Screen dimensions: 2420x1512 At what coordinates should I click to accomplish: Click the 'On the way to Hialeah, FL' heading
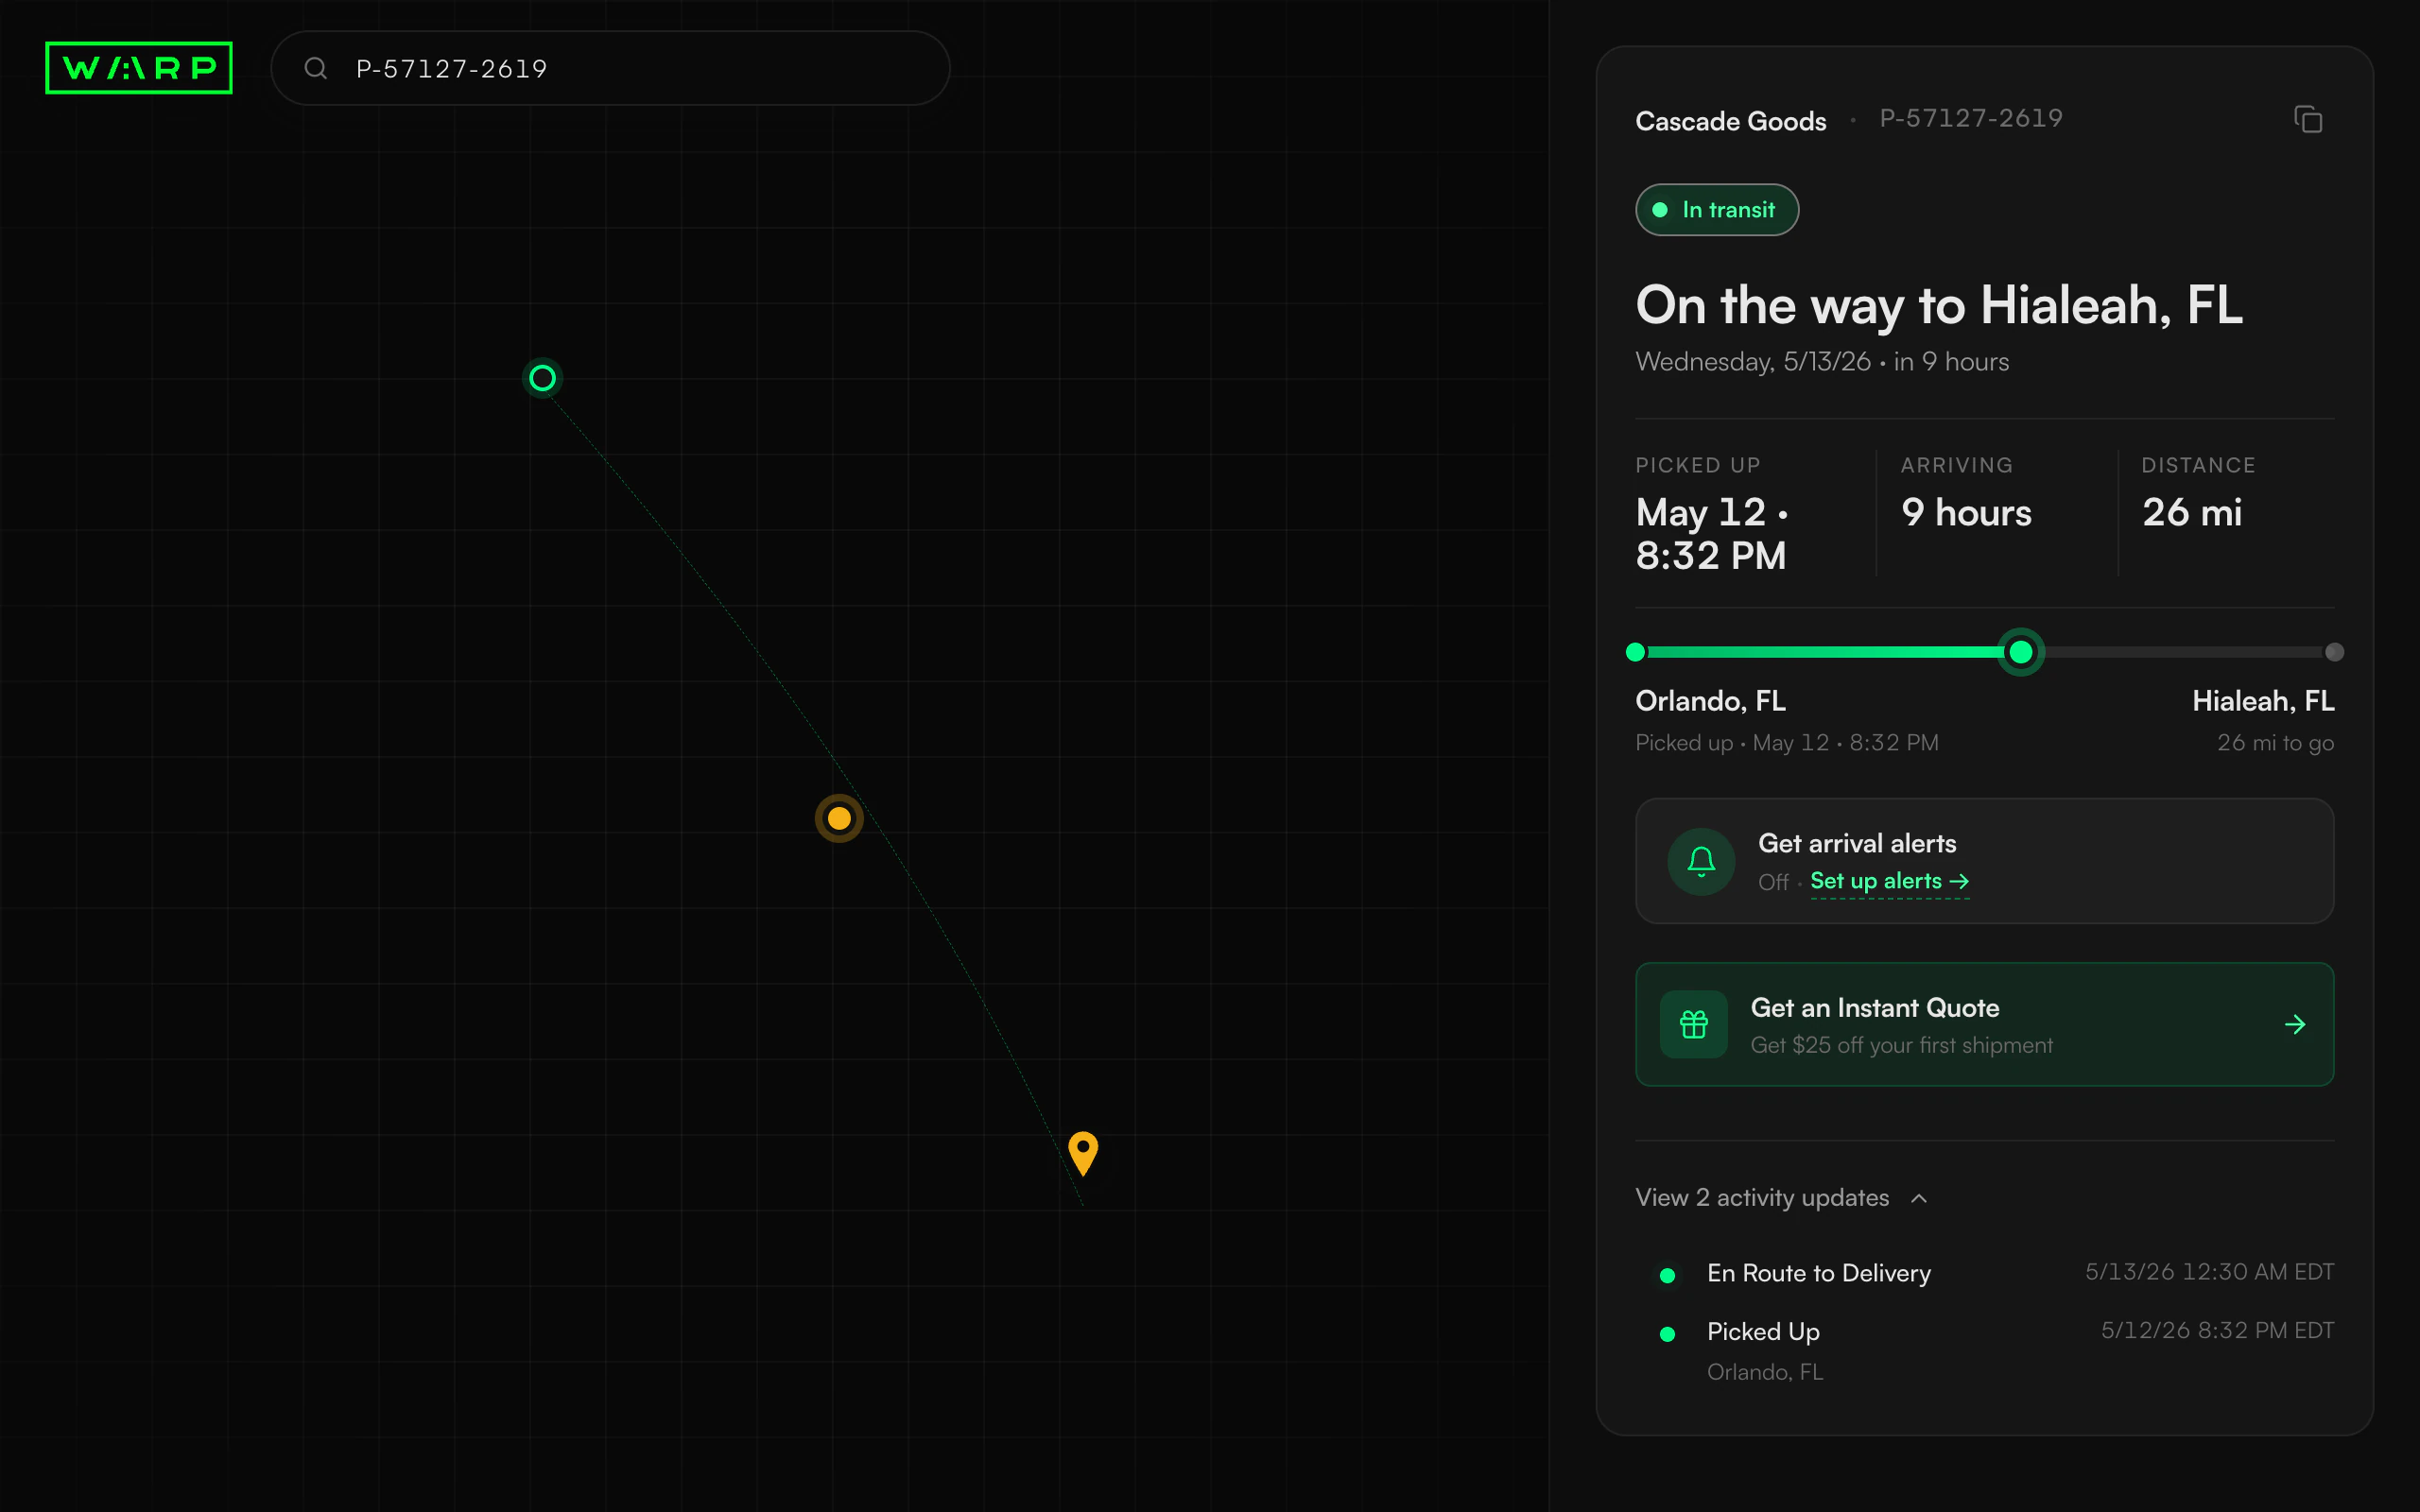(x=1939, y=305)
